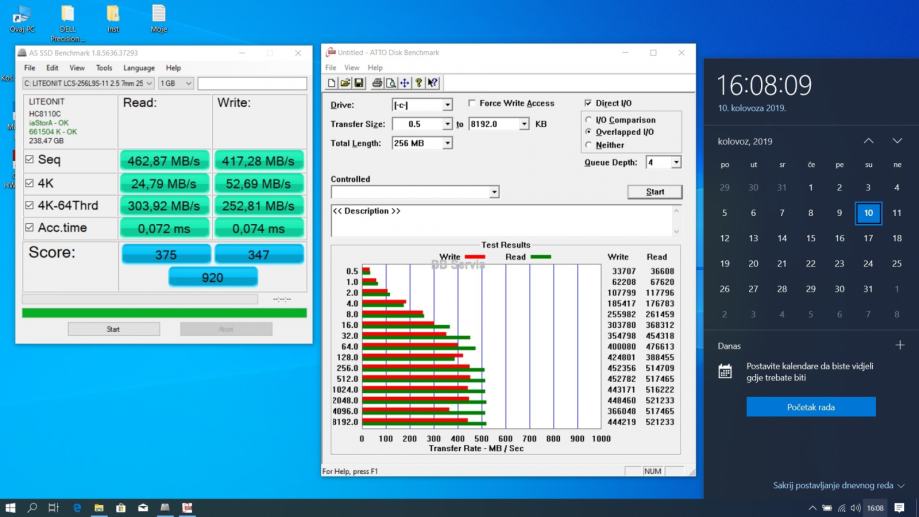Click the battery status tray icon
This screenshot has height=517, width=919.
click(x=827, y=508)
